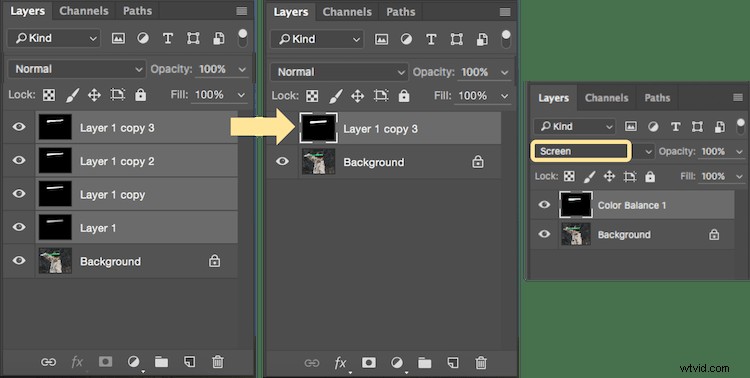Viewport: 750px width, 378px height.
Task: Lock position icon in right panel
Action: click(609, 177)
